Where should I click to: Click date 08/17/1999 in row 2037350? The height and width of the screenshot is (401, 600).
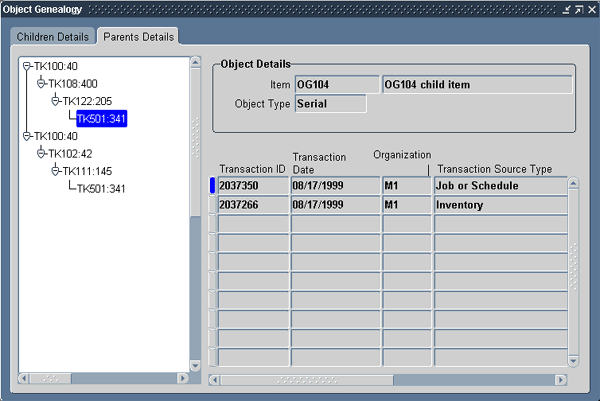point(335,186)
